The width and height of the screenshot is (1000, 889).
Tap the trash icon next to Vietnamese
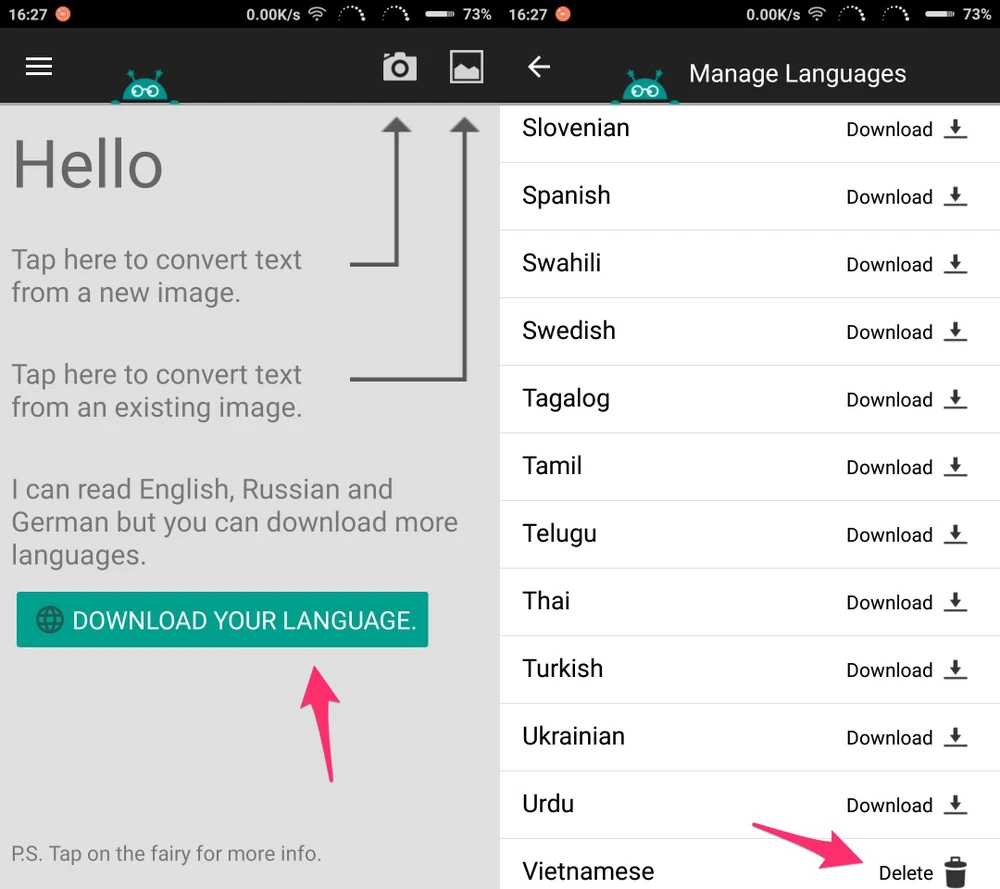coord(956,872)
